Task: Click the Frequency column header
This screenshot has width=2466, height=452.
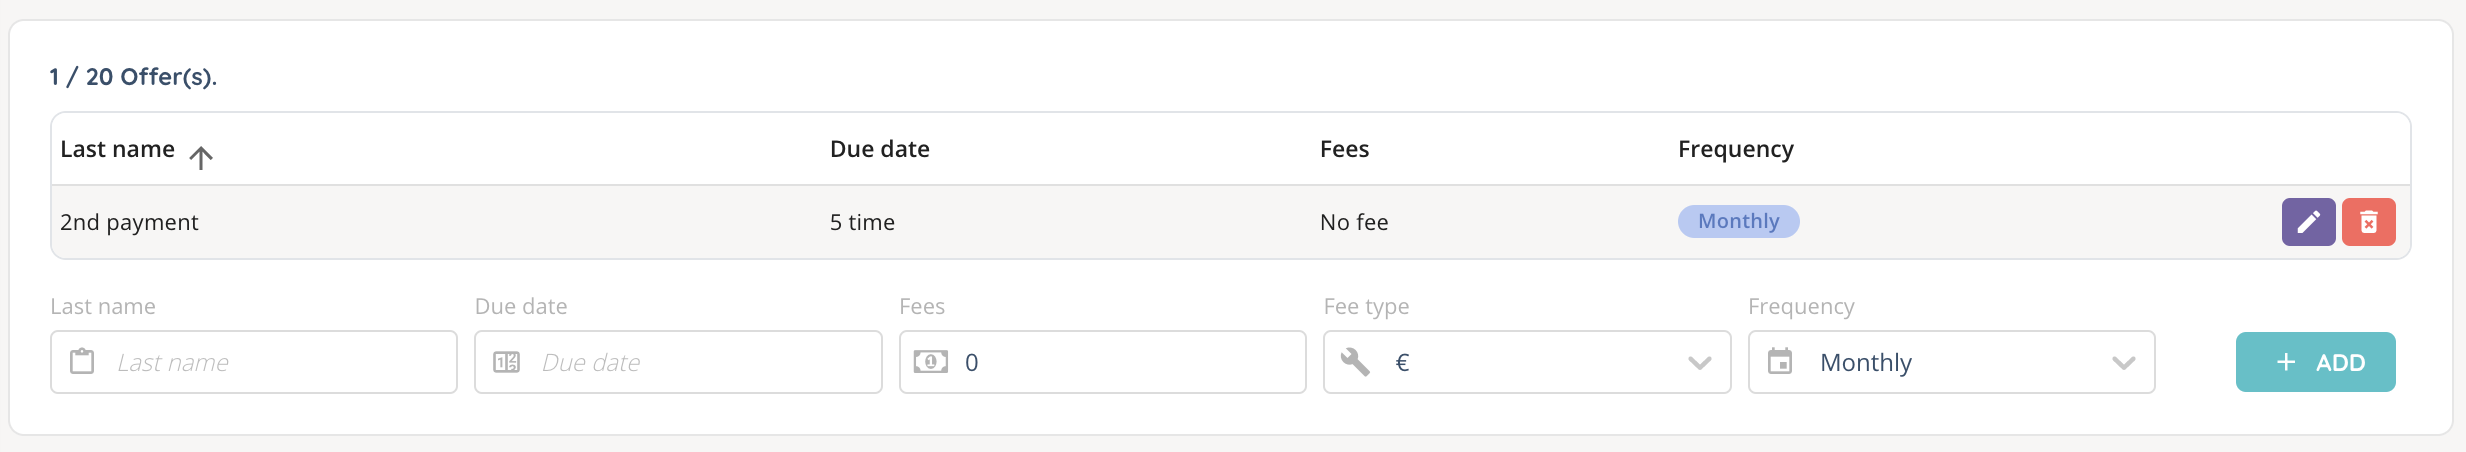Action: (x=1735, y=149)
